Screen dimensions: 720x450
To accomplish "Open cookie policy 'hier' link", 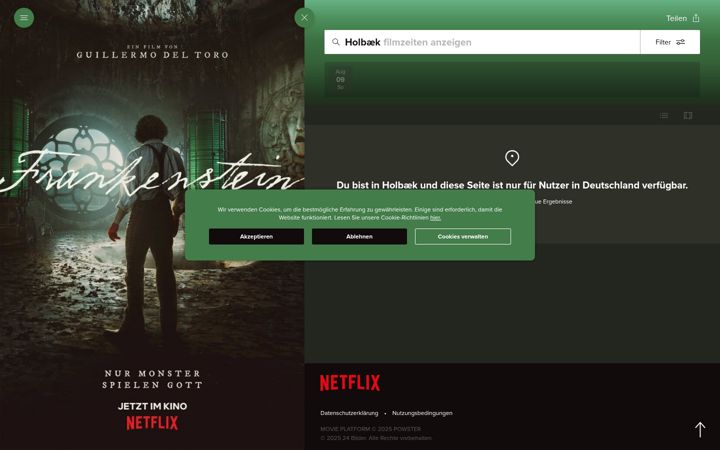I will (x=435, y=218).
